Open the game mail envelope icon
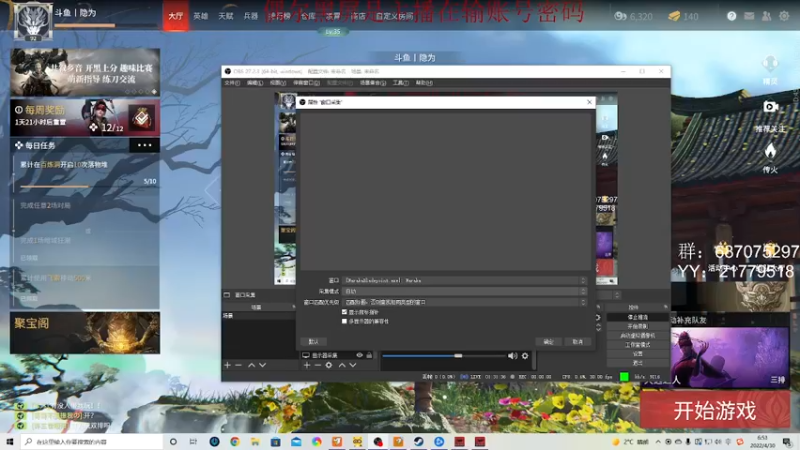800x450 pixels. pos(748,16)
